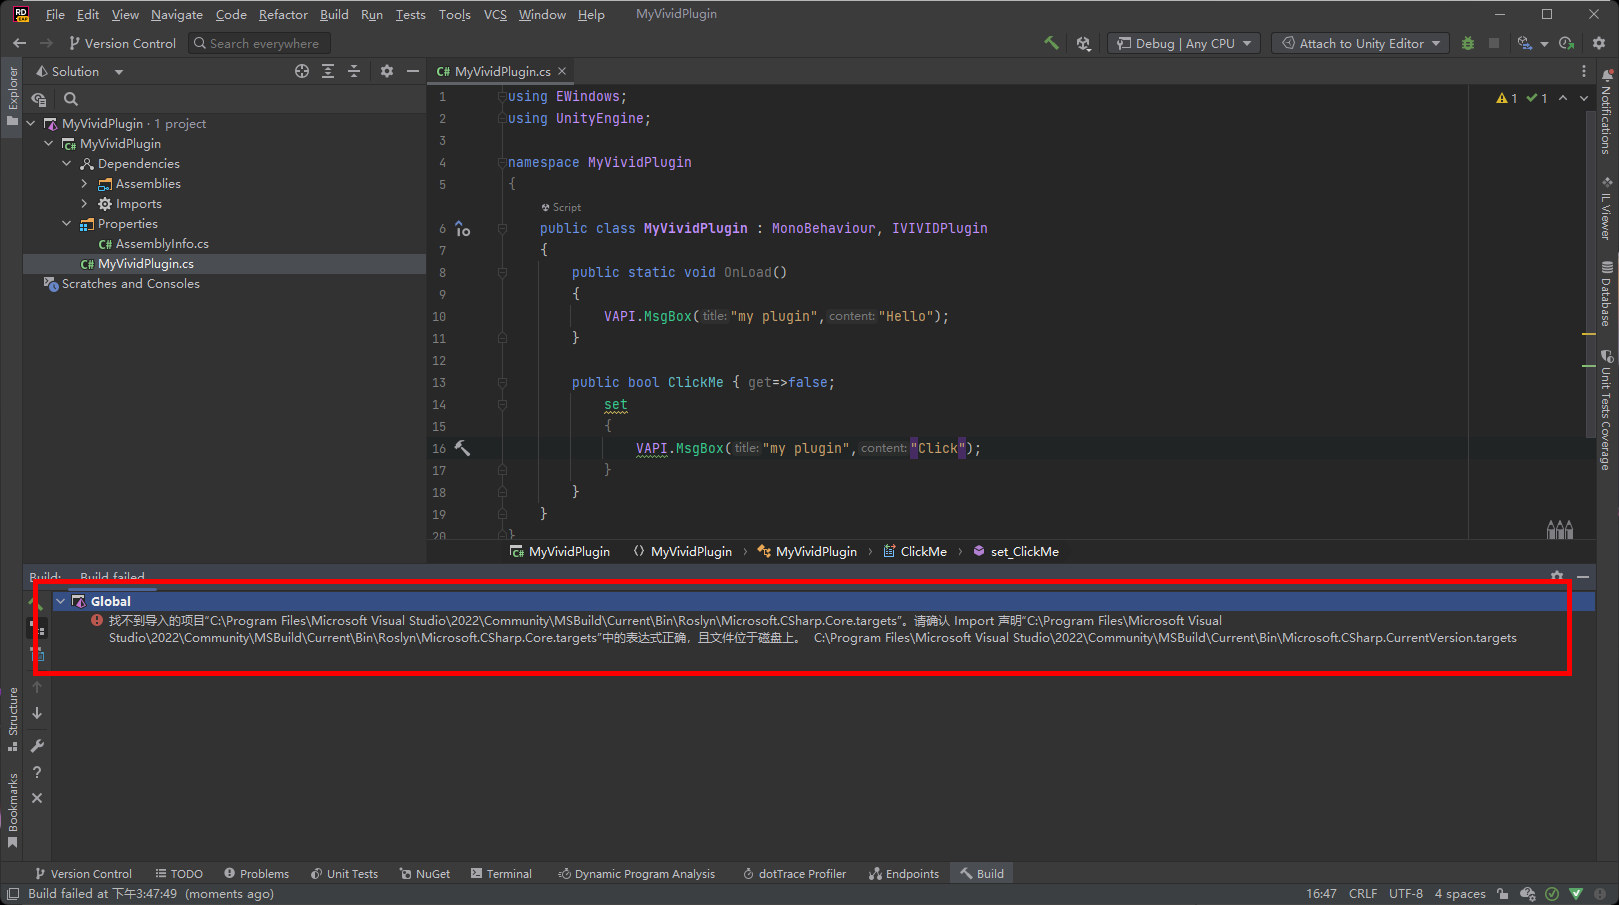Close Build panel with the X icon
Screen dimensions: 1619x905
point(37,798)
